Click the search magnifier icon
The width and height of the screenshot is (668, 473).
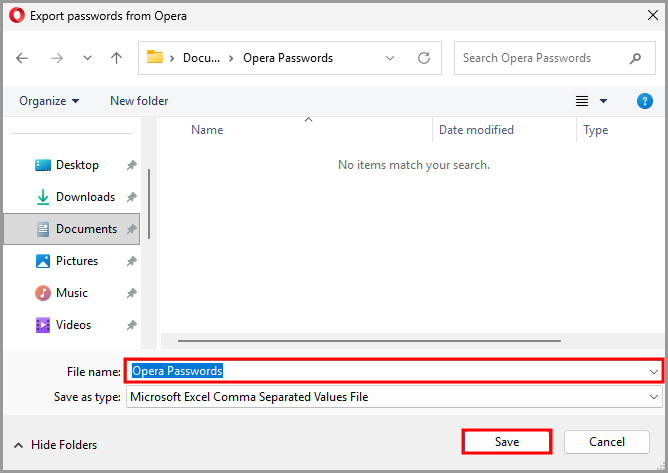tap(635, 58)
